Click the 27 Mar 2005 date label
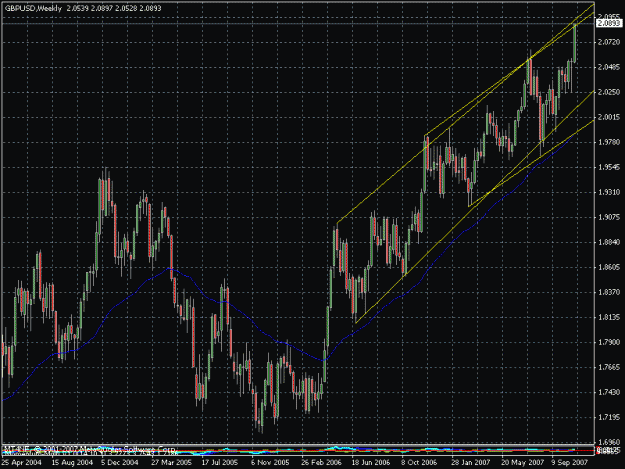This screenshot has height=469, width=625. coord(171,463)
